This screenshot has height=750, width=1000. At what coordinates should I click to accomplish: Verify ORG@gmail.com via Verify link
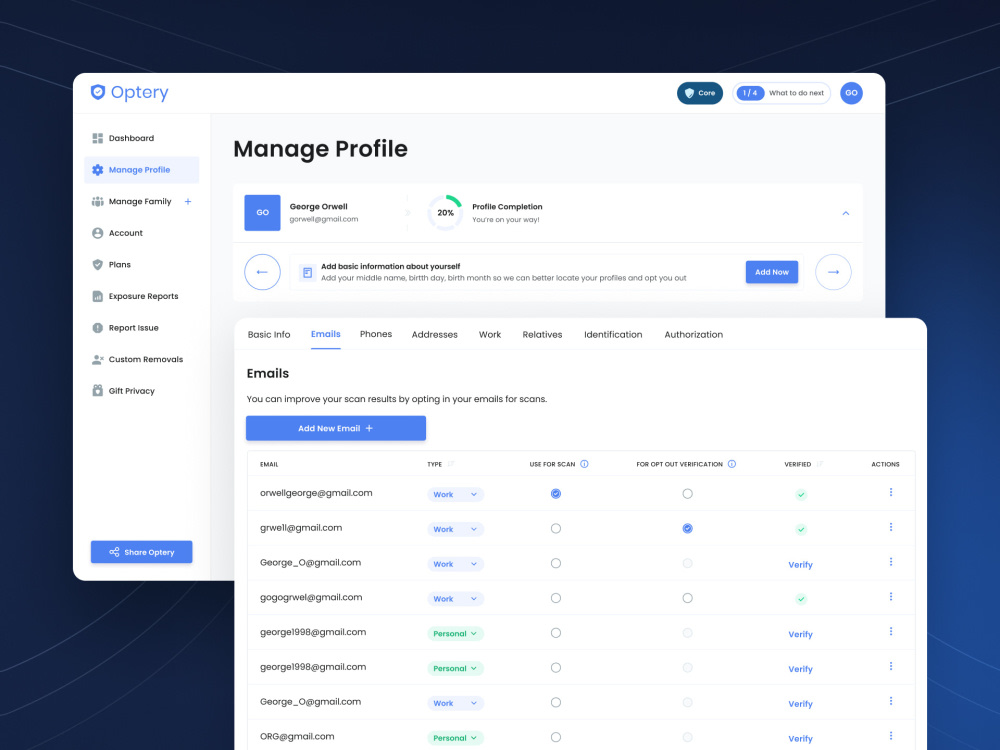point(800,739)
